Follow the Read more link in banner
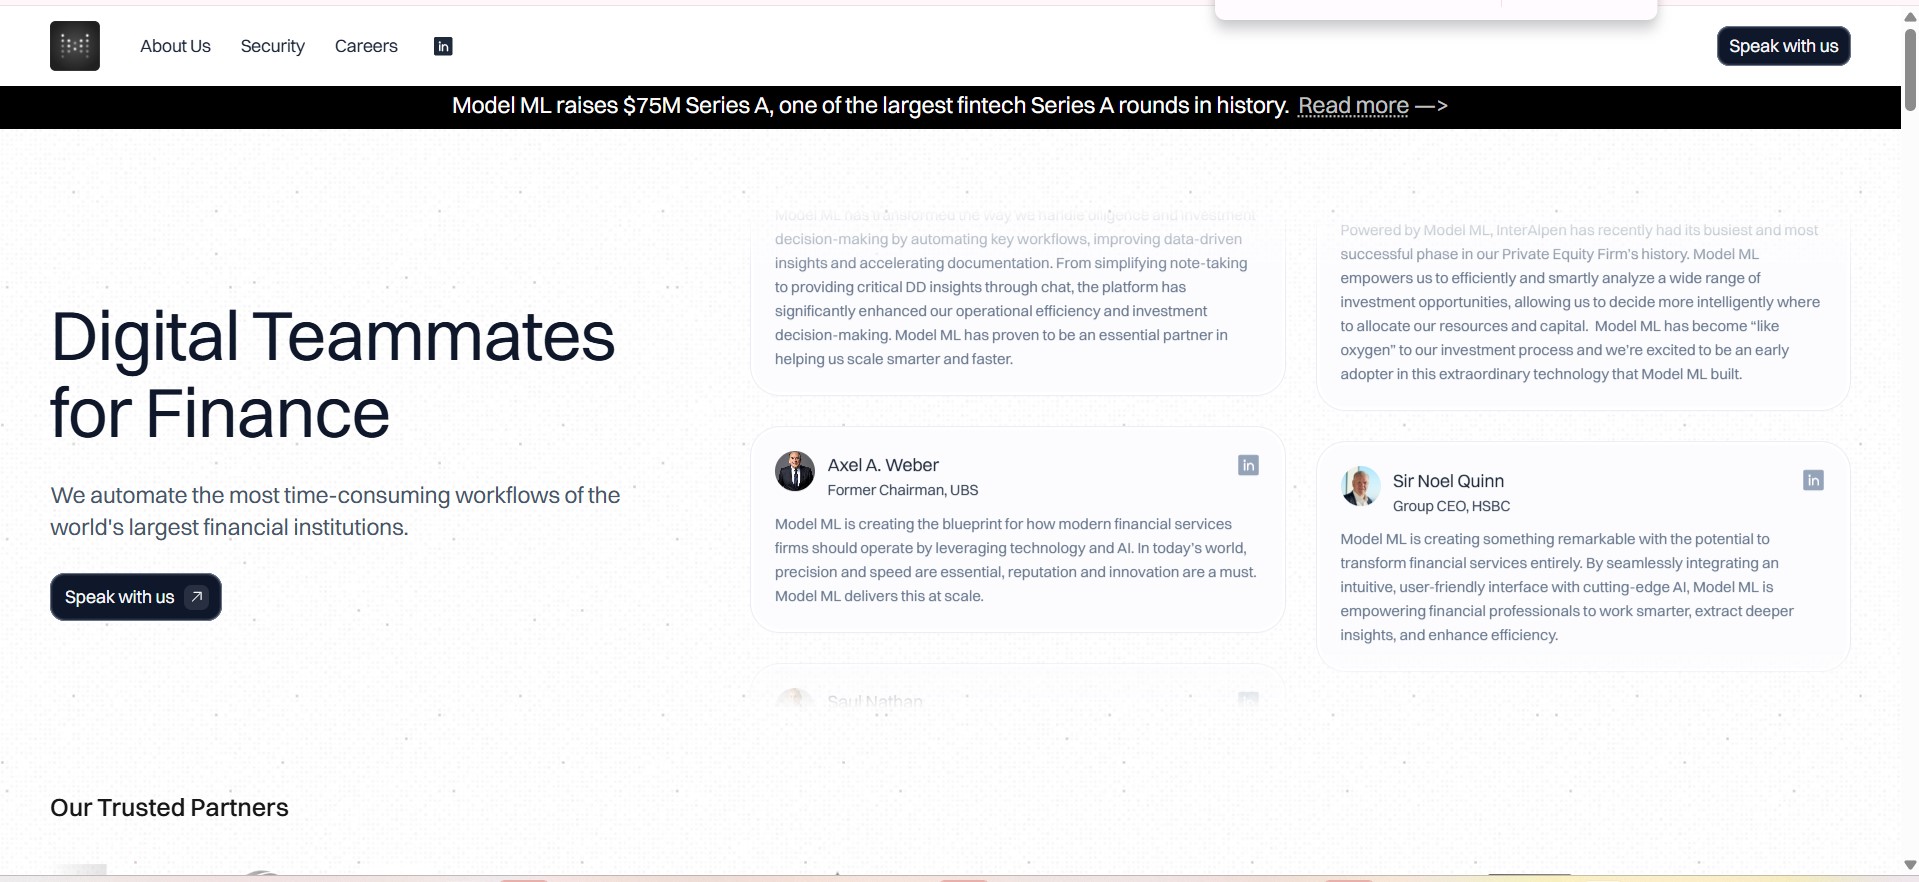The image size is (1919, 882). [x=1353, y=106]
